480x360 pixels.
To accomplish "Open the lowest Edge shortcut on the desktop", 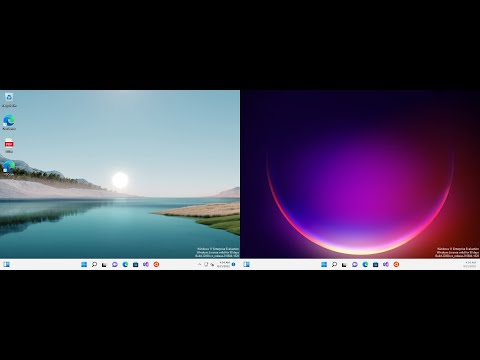I will 9,168.
